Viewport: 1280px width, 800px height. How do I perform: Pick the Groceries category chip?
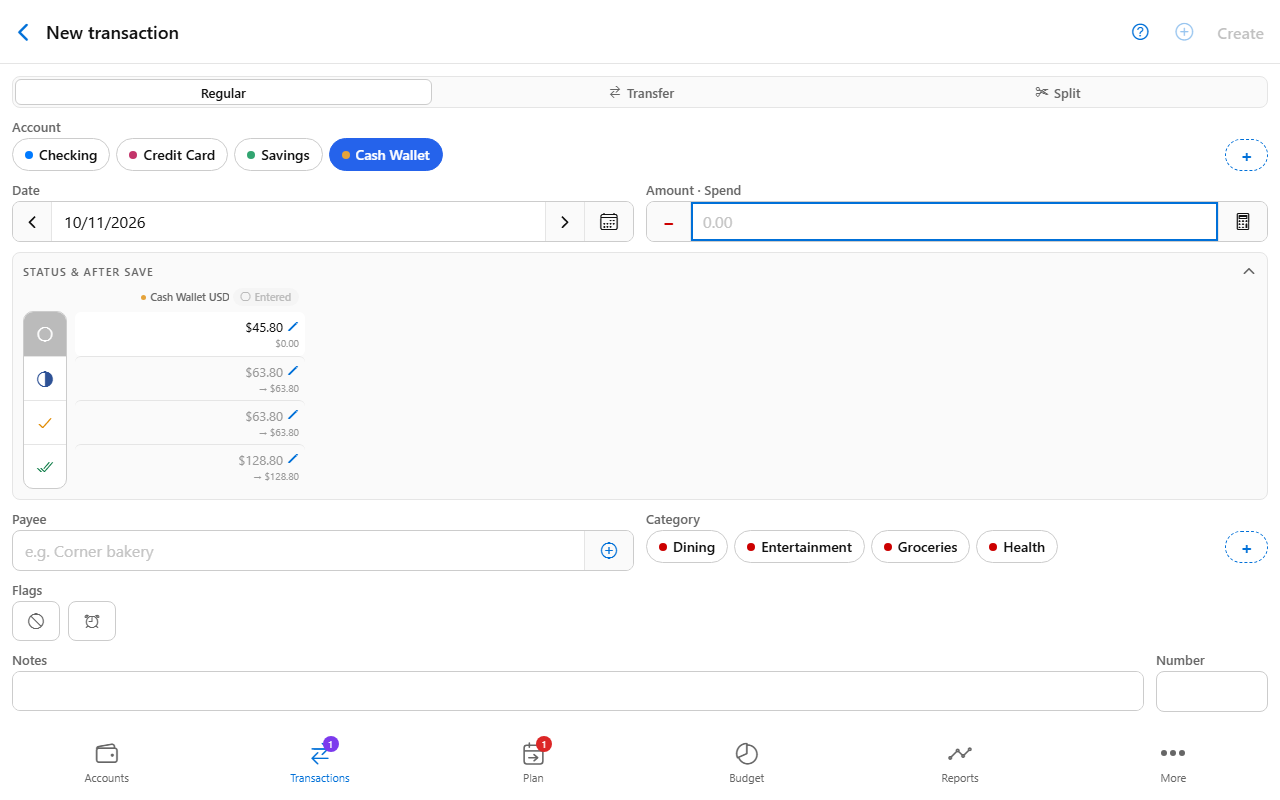coord(920,547)
